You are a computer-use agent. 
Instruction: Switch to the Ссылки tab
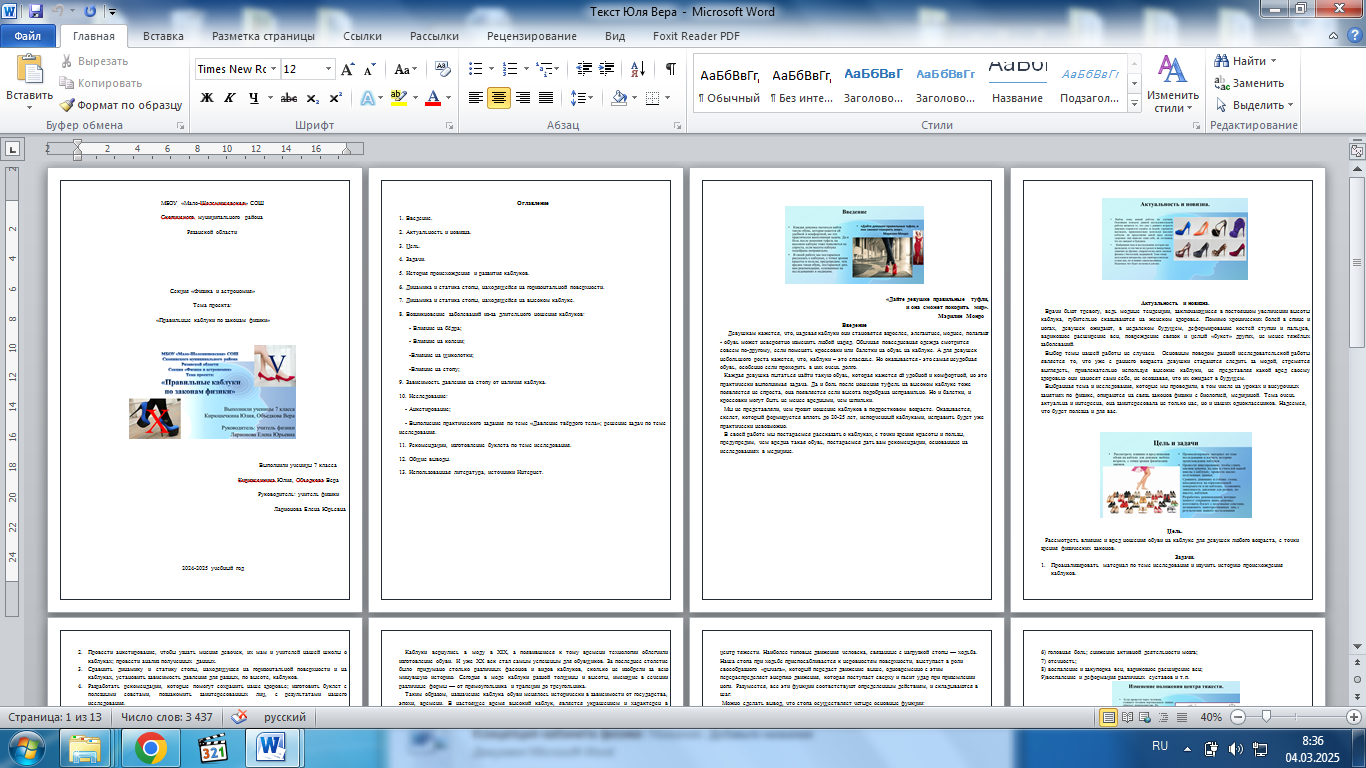[x=362, y=36]
